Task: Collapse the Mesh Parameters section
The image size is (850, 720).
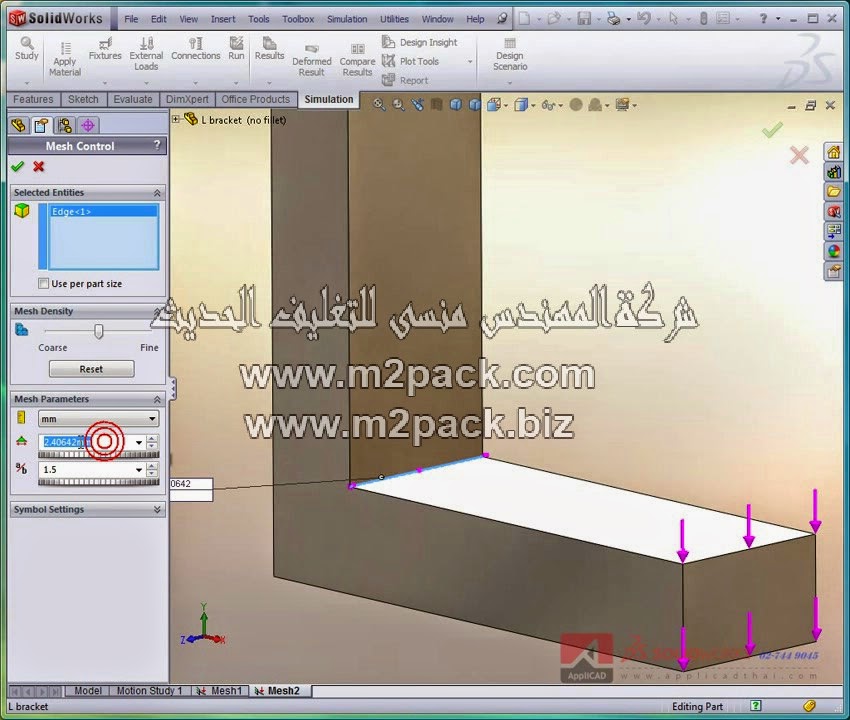Action: coord(157,400)
